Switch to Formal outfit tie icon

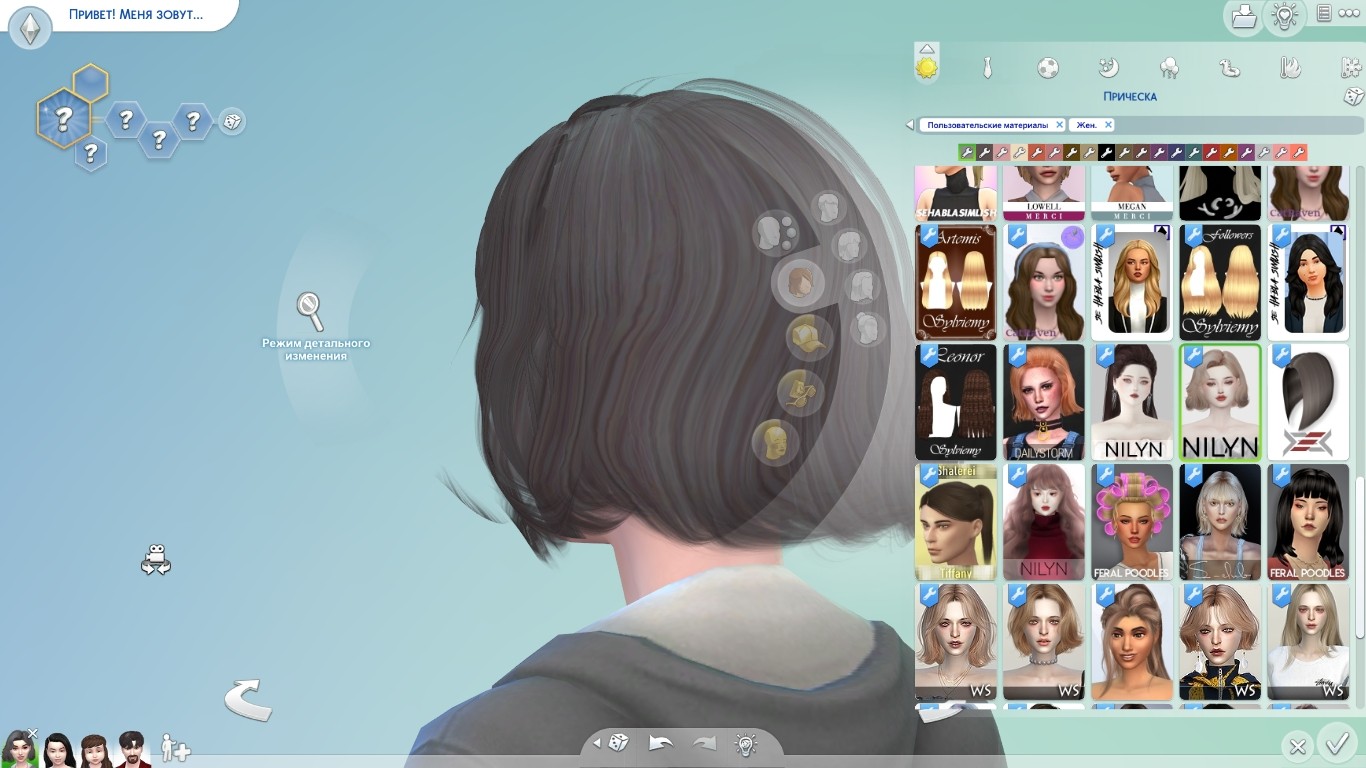[987, 68]
